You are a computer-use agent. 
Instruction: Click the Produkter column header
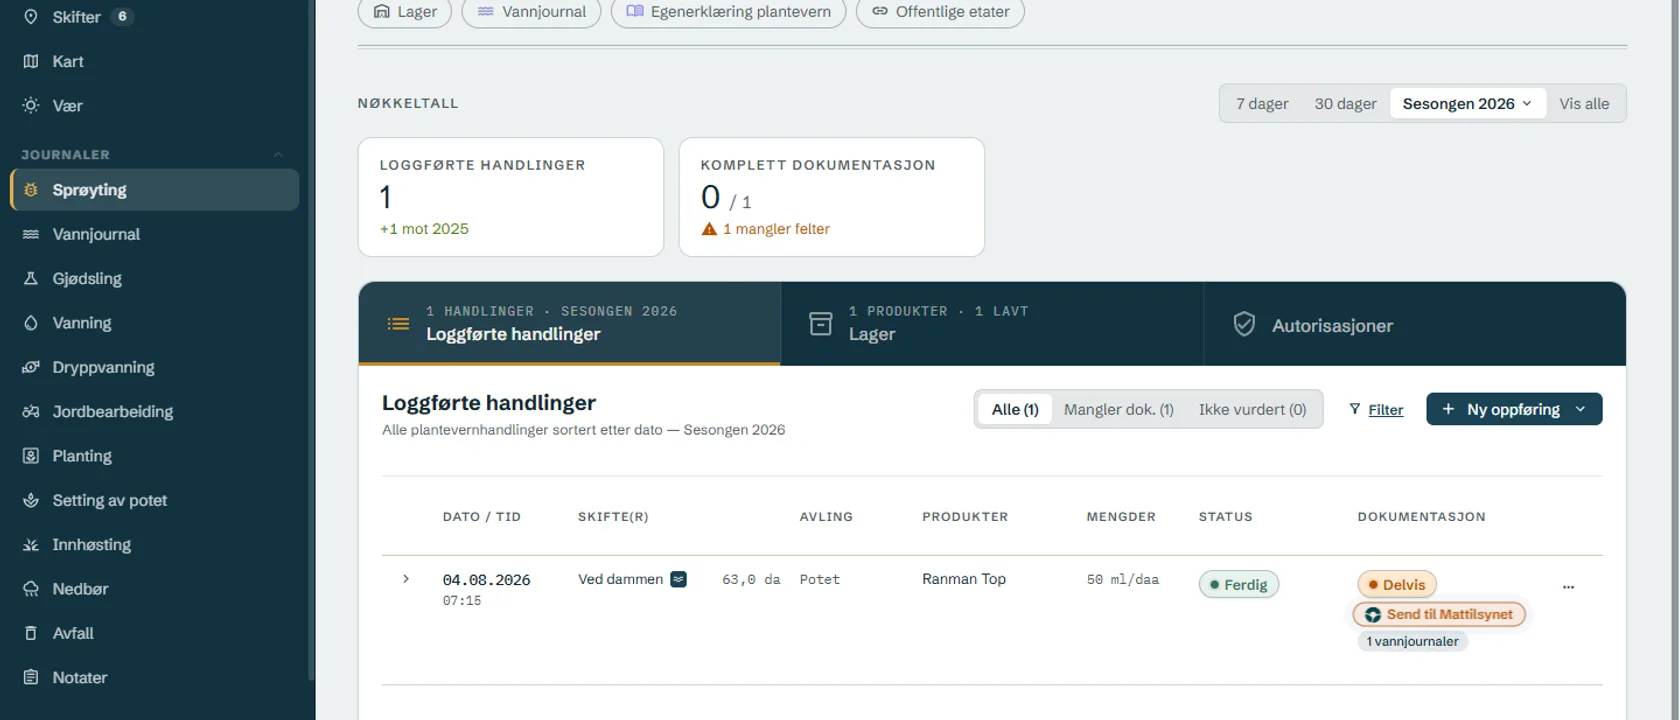[x=965, y=517]
